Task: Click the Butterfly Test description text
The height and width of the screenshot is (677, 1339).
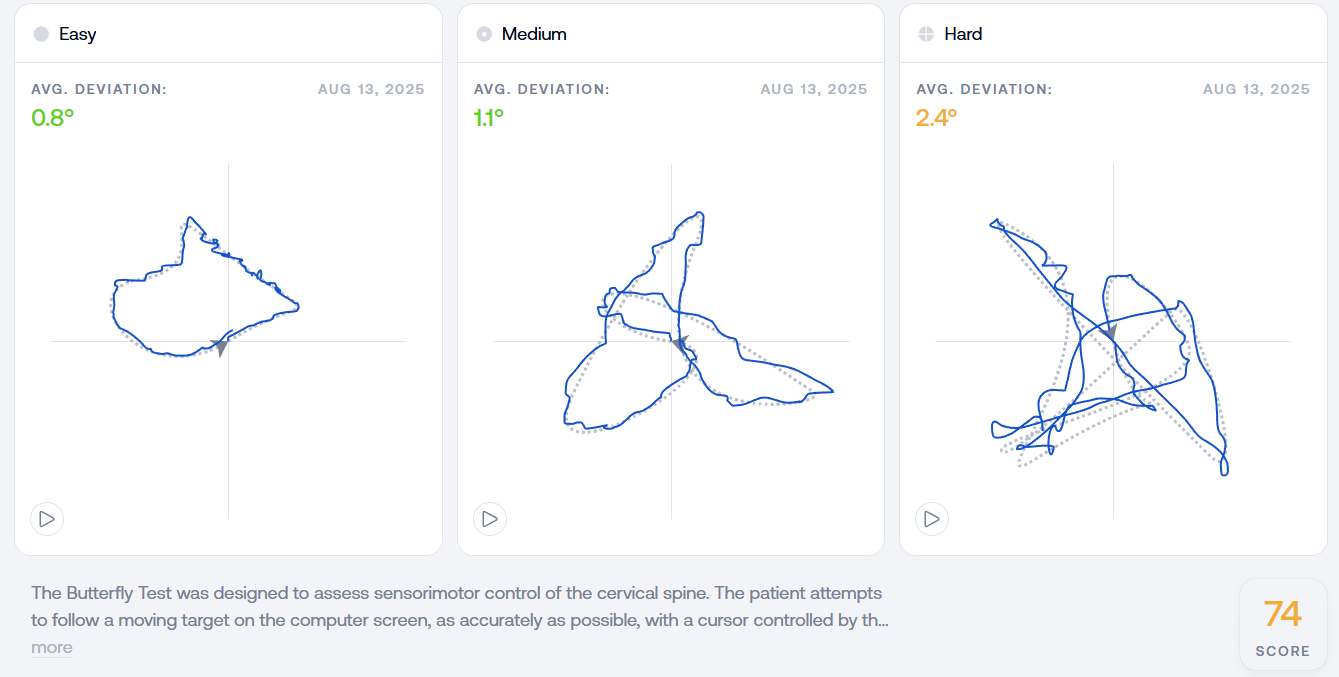Action: tap(460, 607)
